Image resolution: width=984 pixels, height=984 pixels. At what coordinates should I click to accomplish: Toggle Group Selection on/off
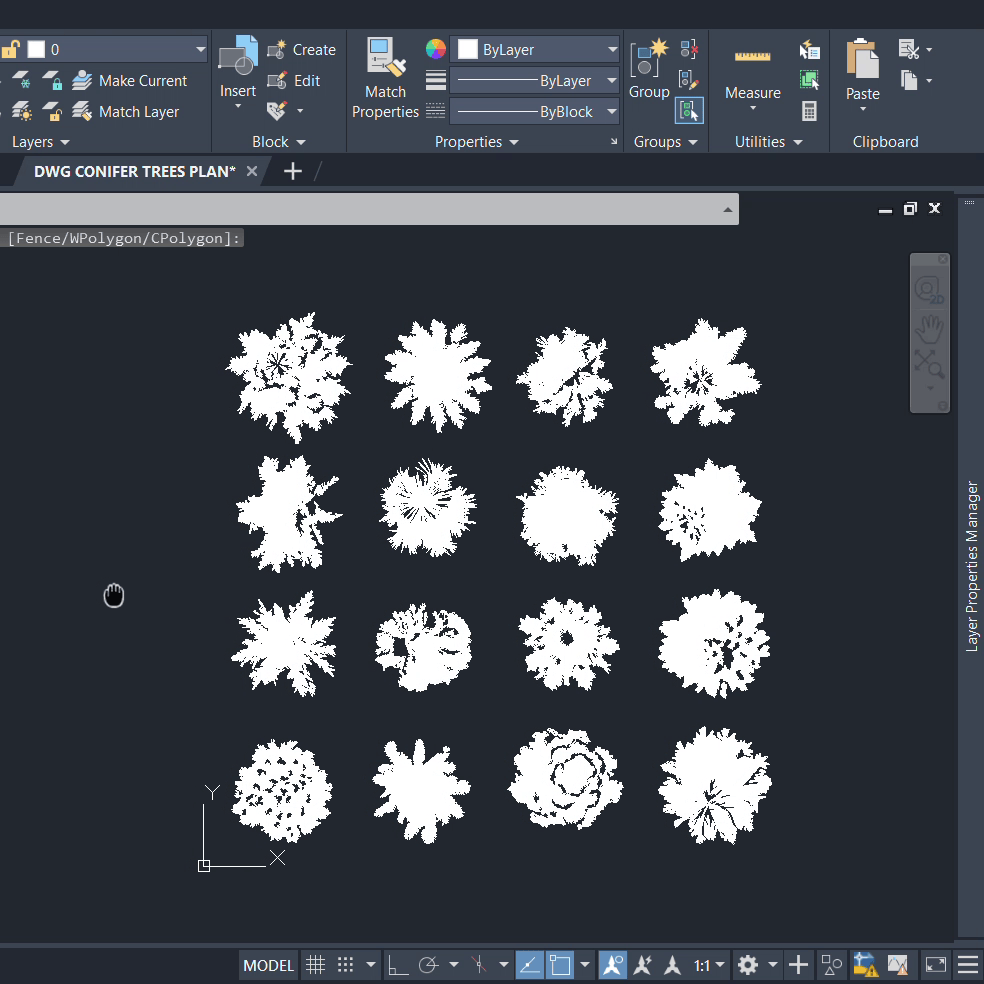[689, 111]
